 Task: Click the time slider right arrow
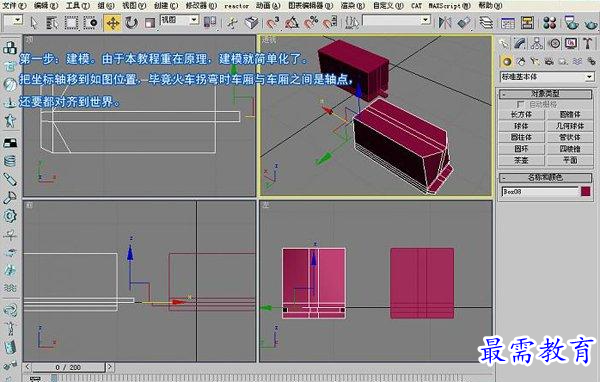110,367
